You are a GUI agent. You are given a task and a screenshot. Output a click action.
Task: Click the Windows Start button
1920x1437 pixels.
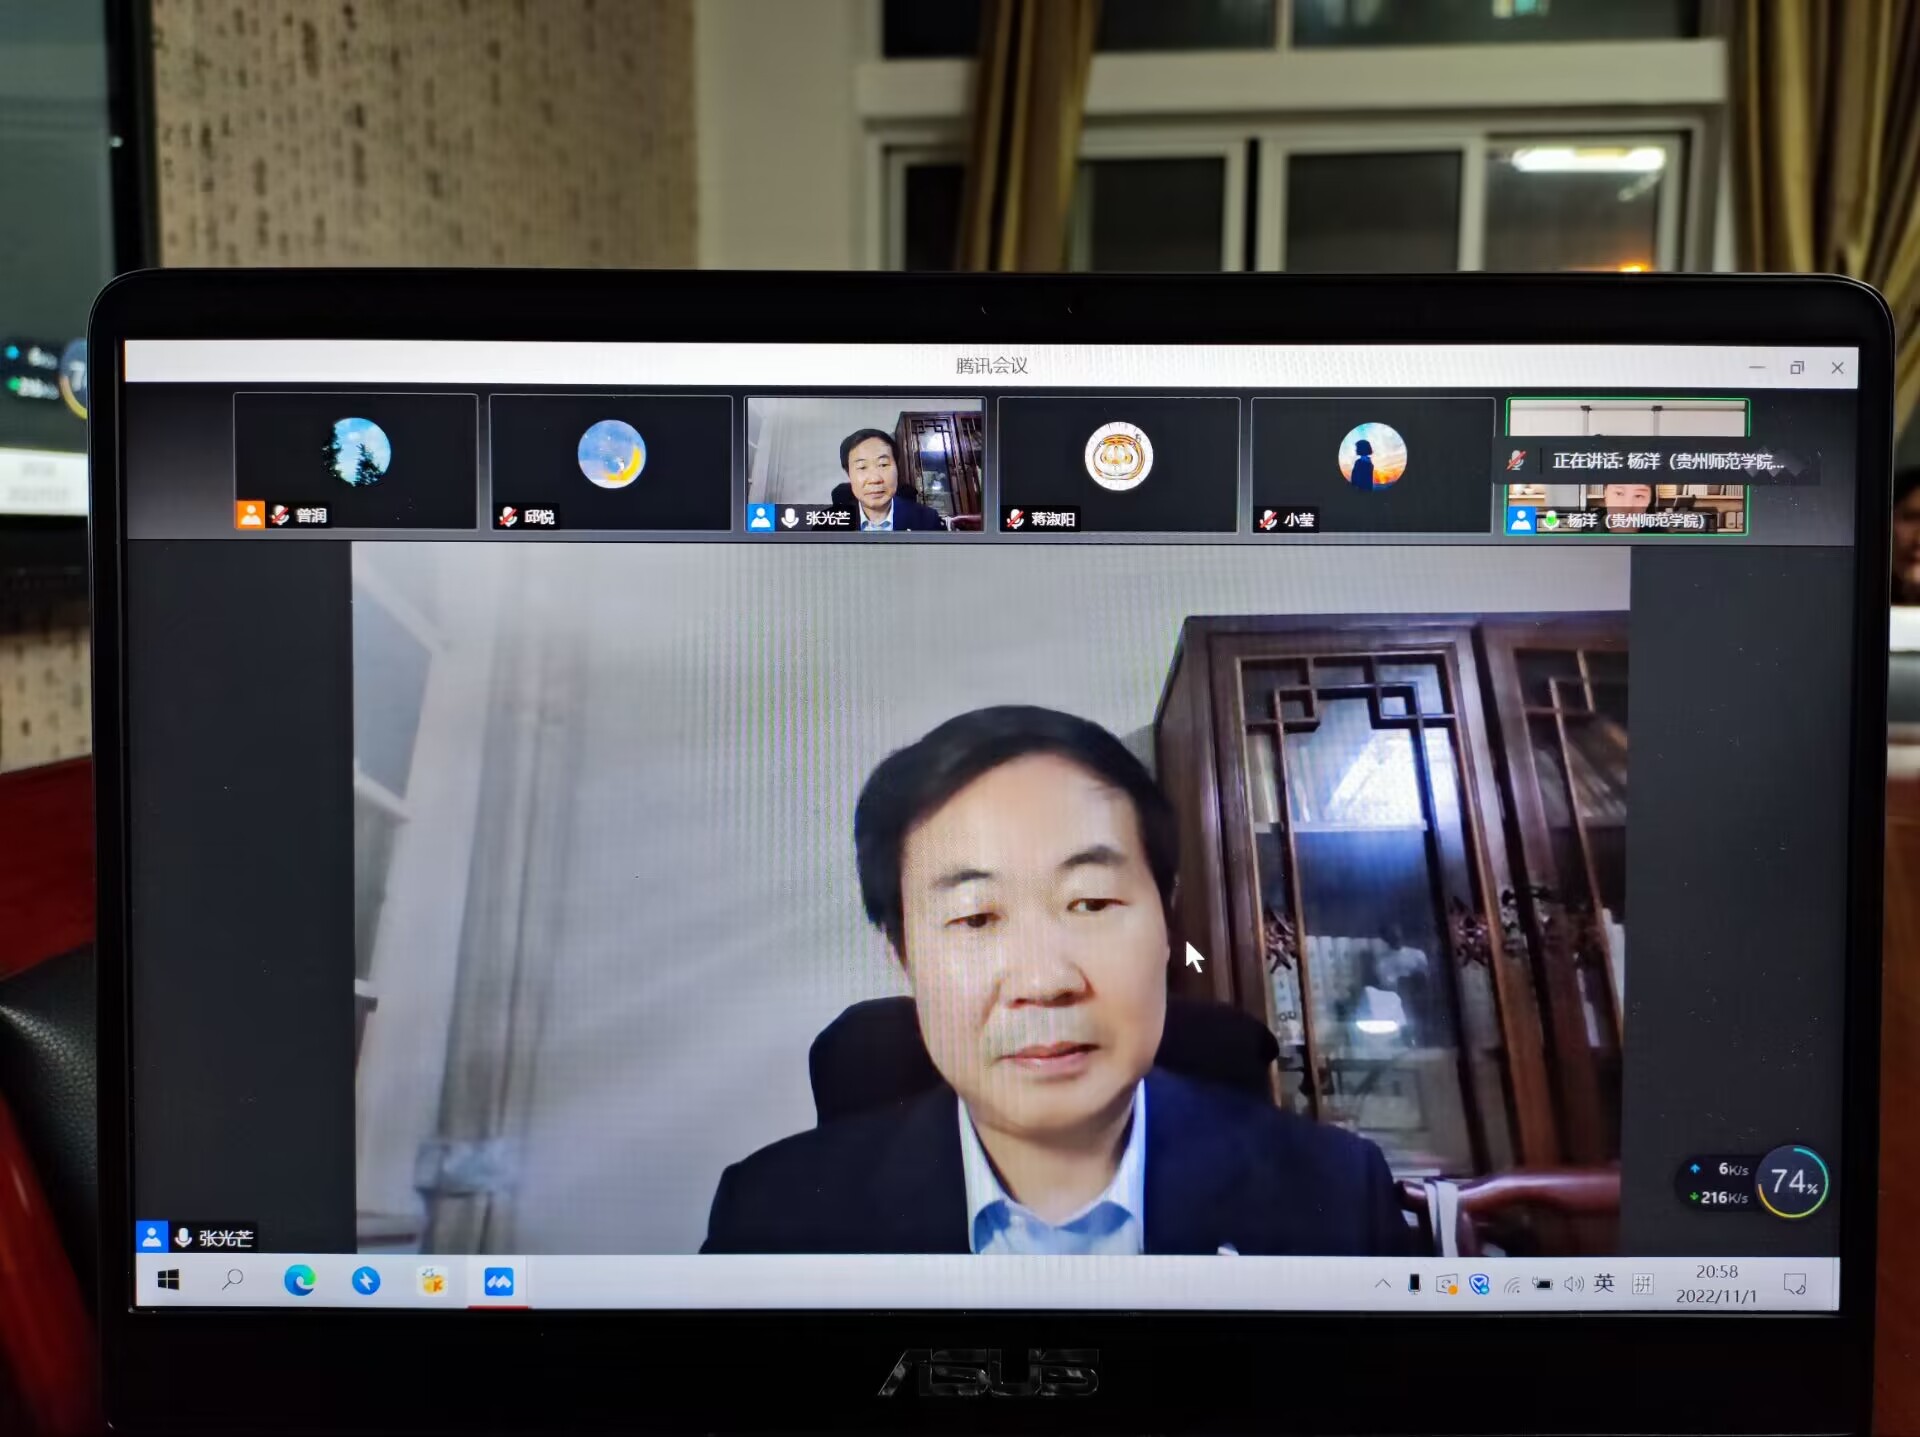coord(168,1280)
